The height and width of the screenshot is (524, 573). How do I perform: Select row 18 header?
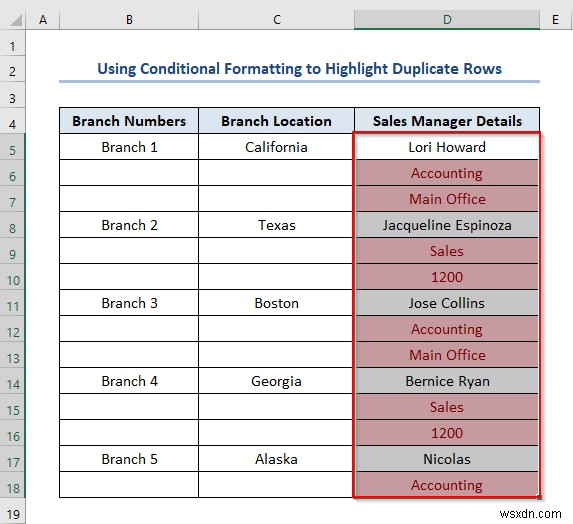click(12, 485)
